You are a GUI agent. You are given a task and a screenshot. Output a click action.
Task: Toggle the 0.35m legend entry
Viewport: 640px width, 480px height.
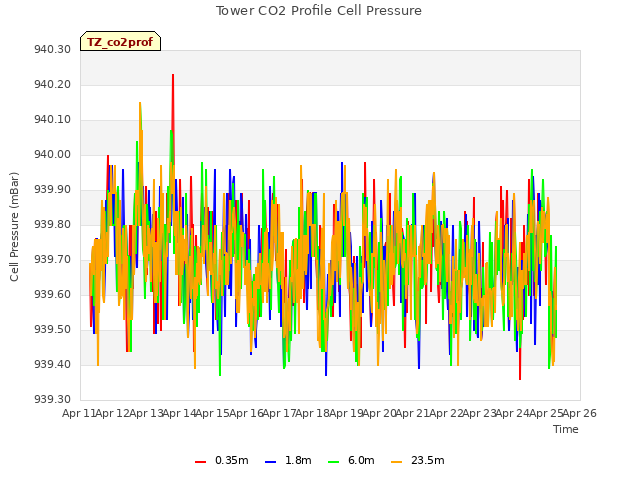coord(222,460)
